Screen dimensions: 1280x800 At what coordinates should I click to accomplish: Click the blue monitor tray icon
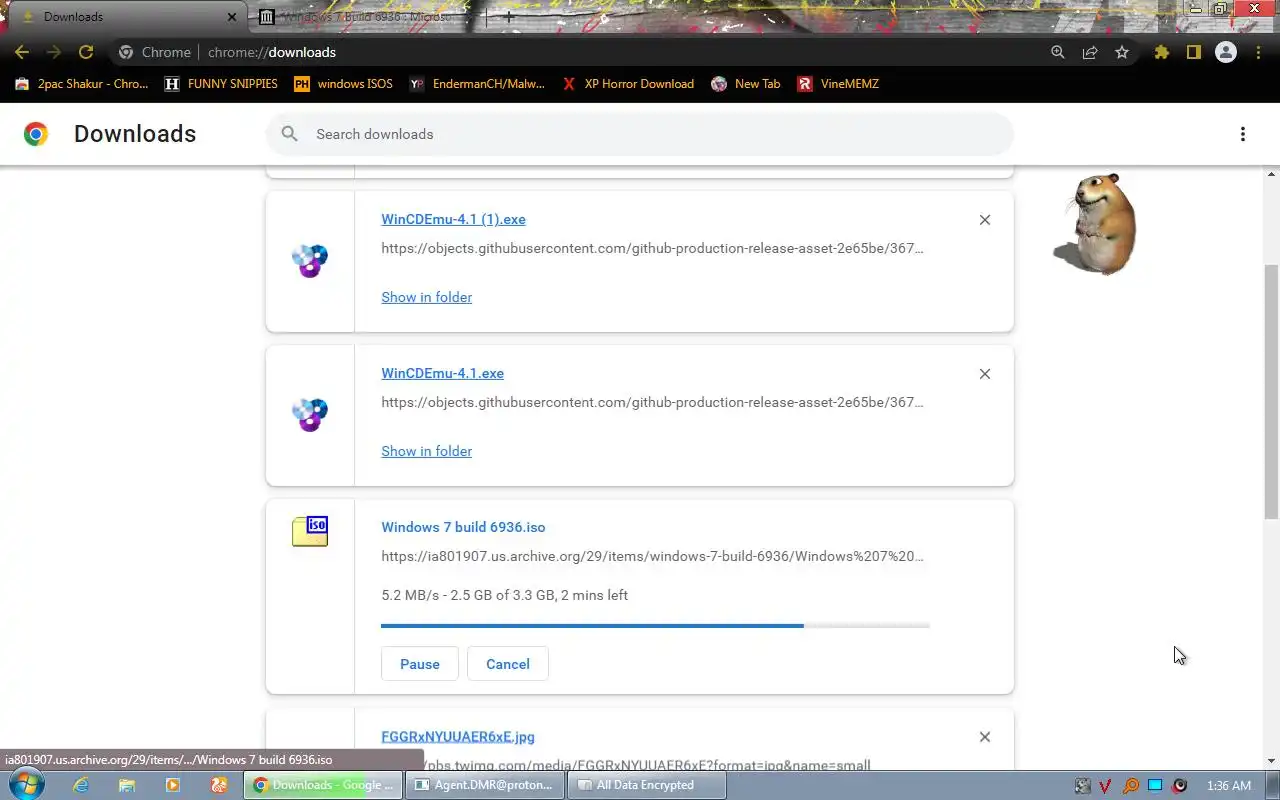pyautogui.click(x=1155, y=786)
